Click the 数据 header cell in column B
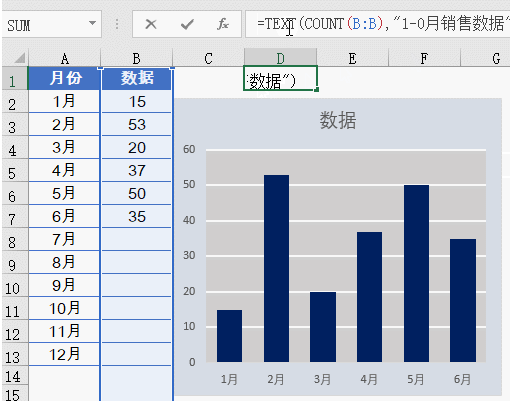 (x=137, y=78)
